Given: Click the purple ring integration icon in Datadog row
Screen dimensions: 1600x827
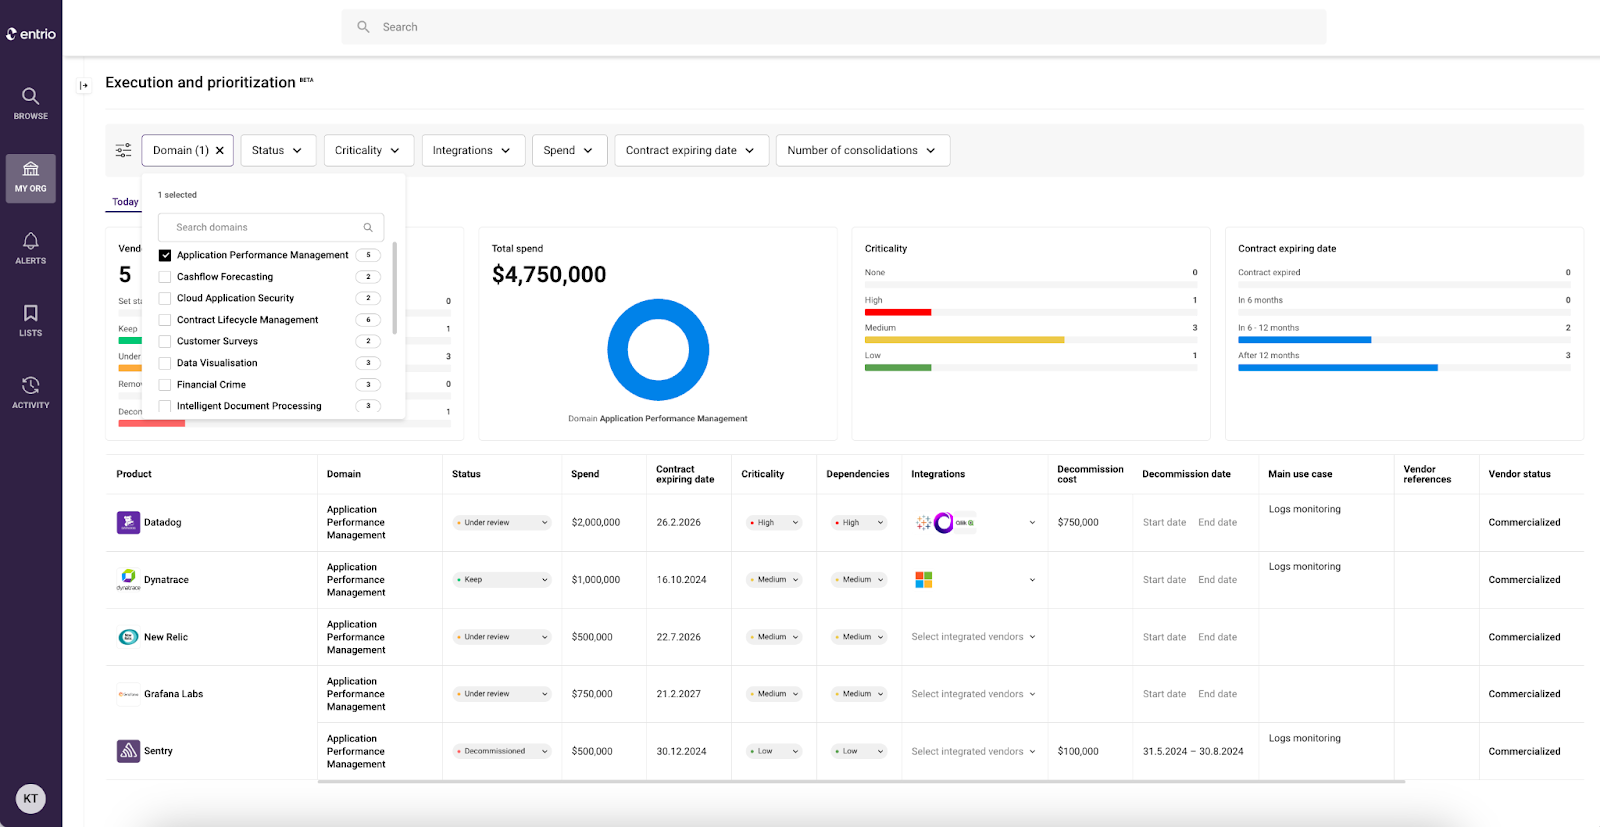Looking at the screenshot, I should 944,522.
